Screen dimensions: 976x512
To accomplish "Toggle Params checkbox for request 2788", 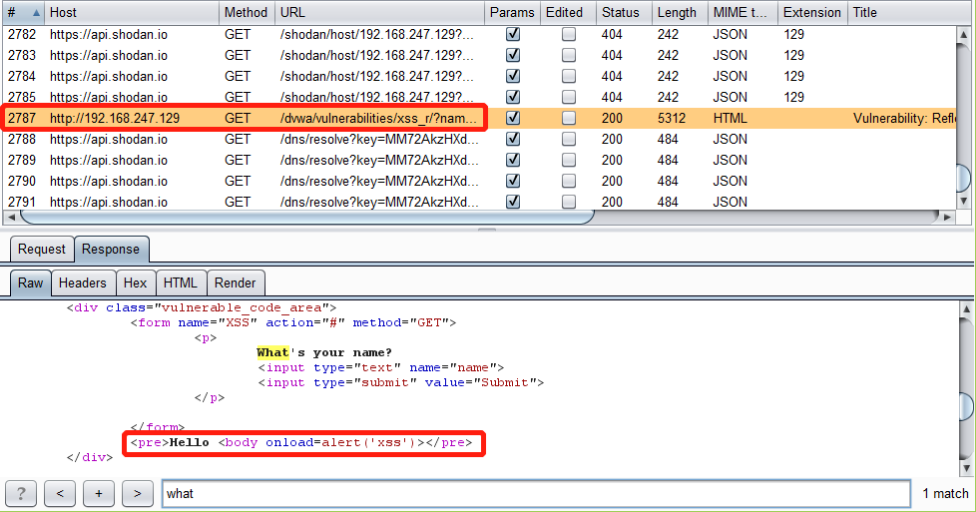I will click(513, 139).
